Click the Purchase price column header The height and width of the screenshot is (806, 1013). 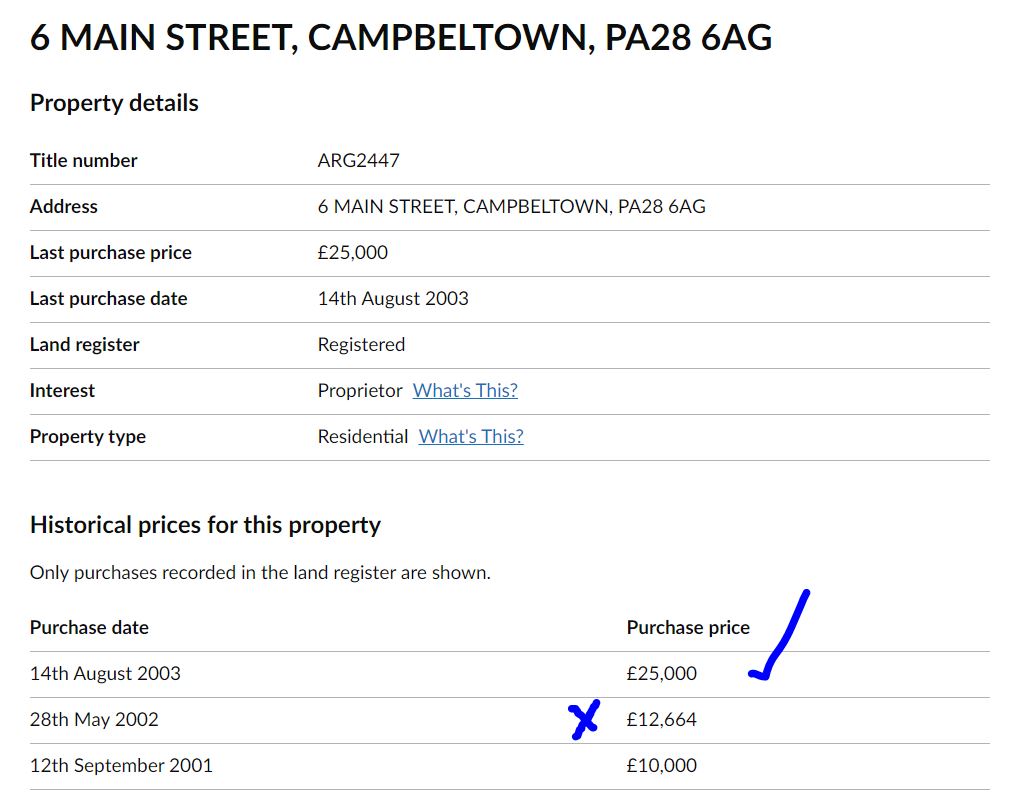tap(688, 628)
